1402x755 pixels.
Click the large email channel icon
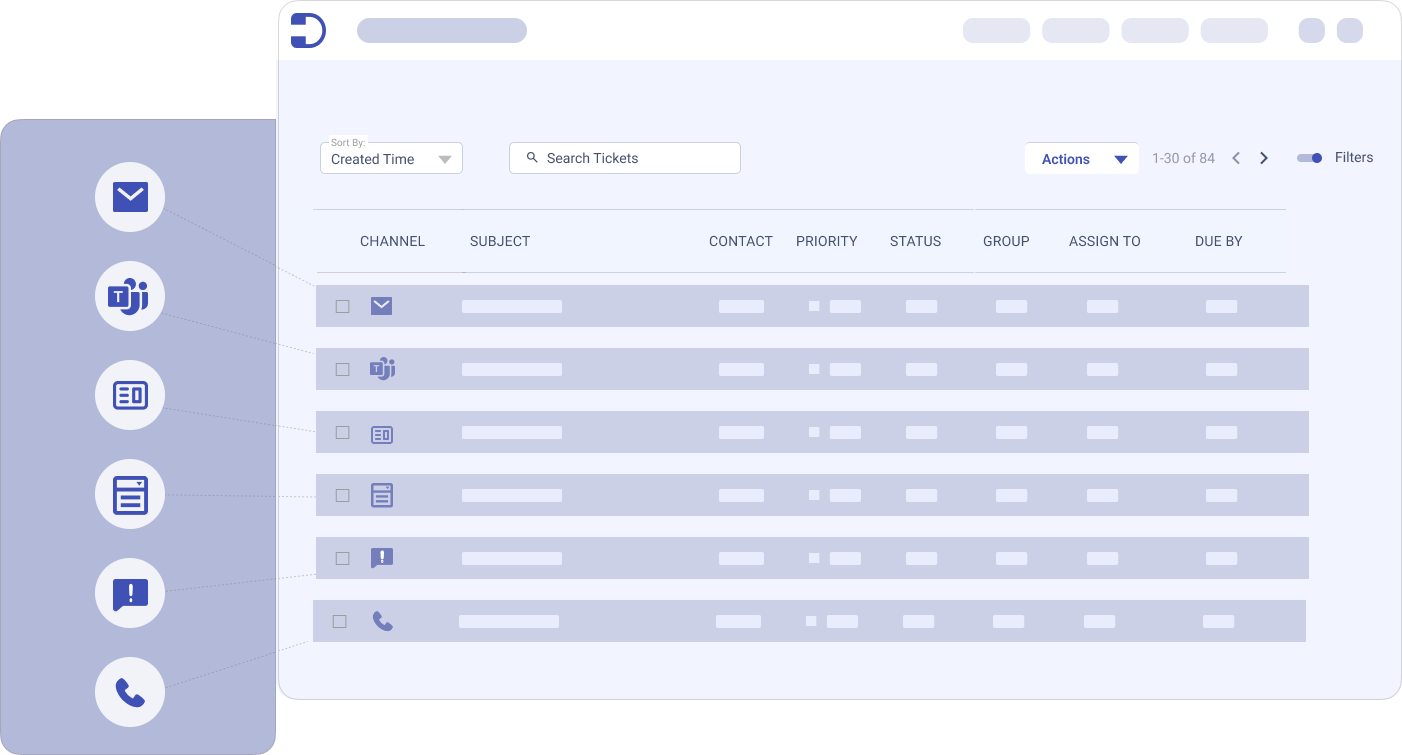coord(130,197)
